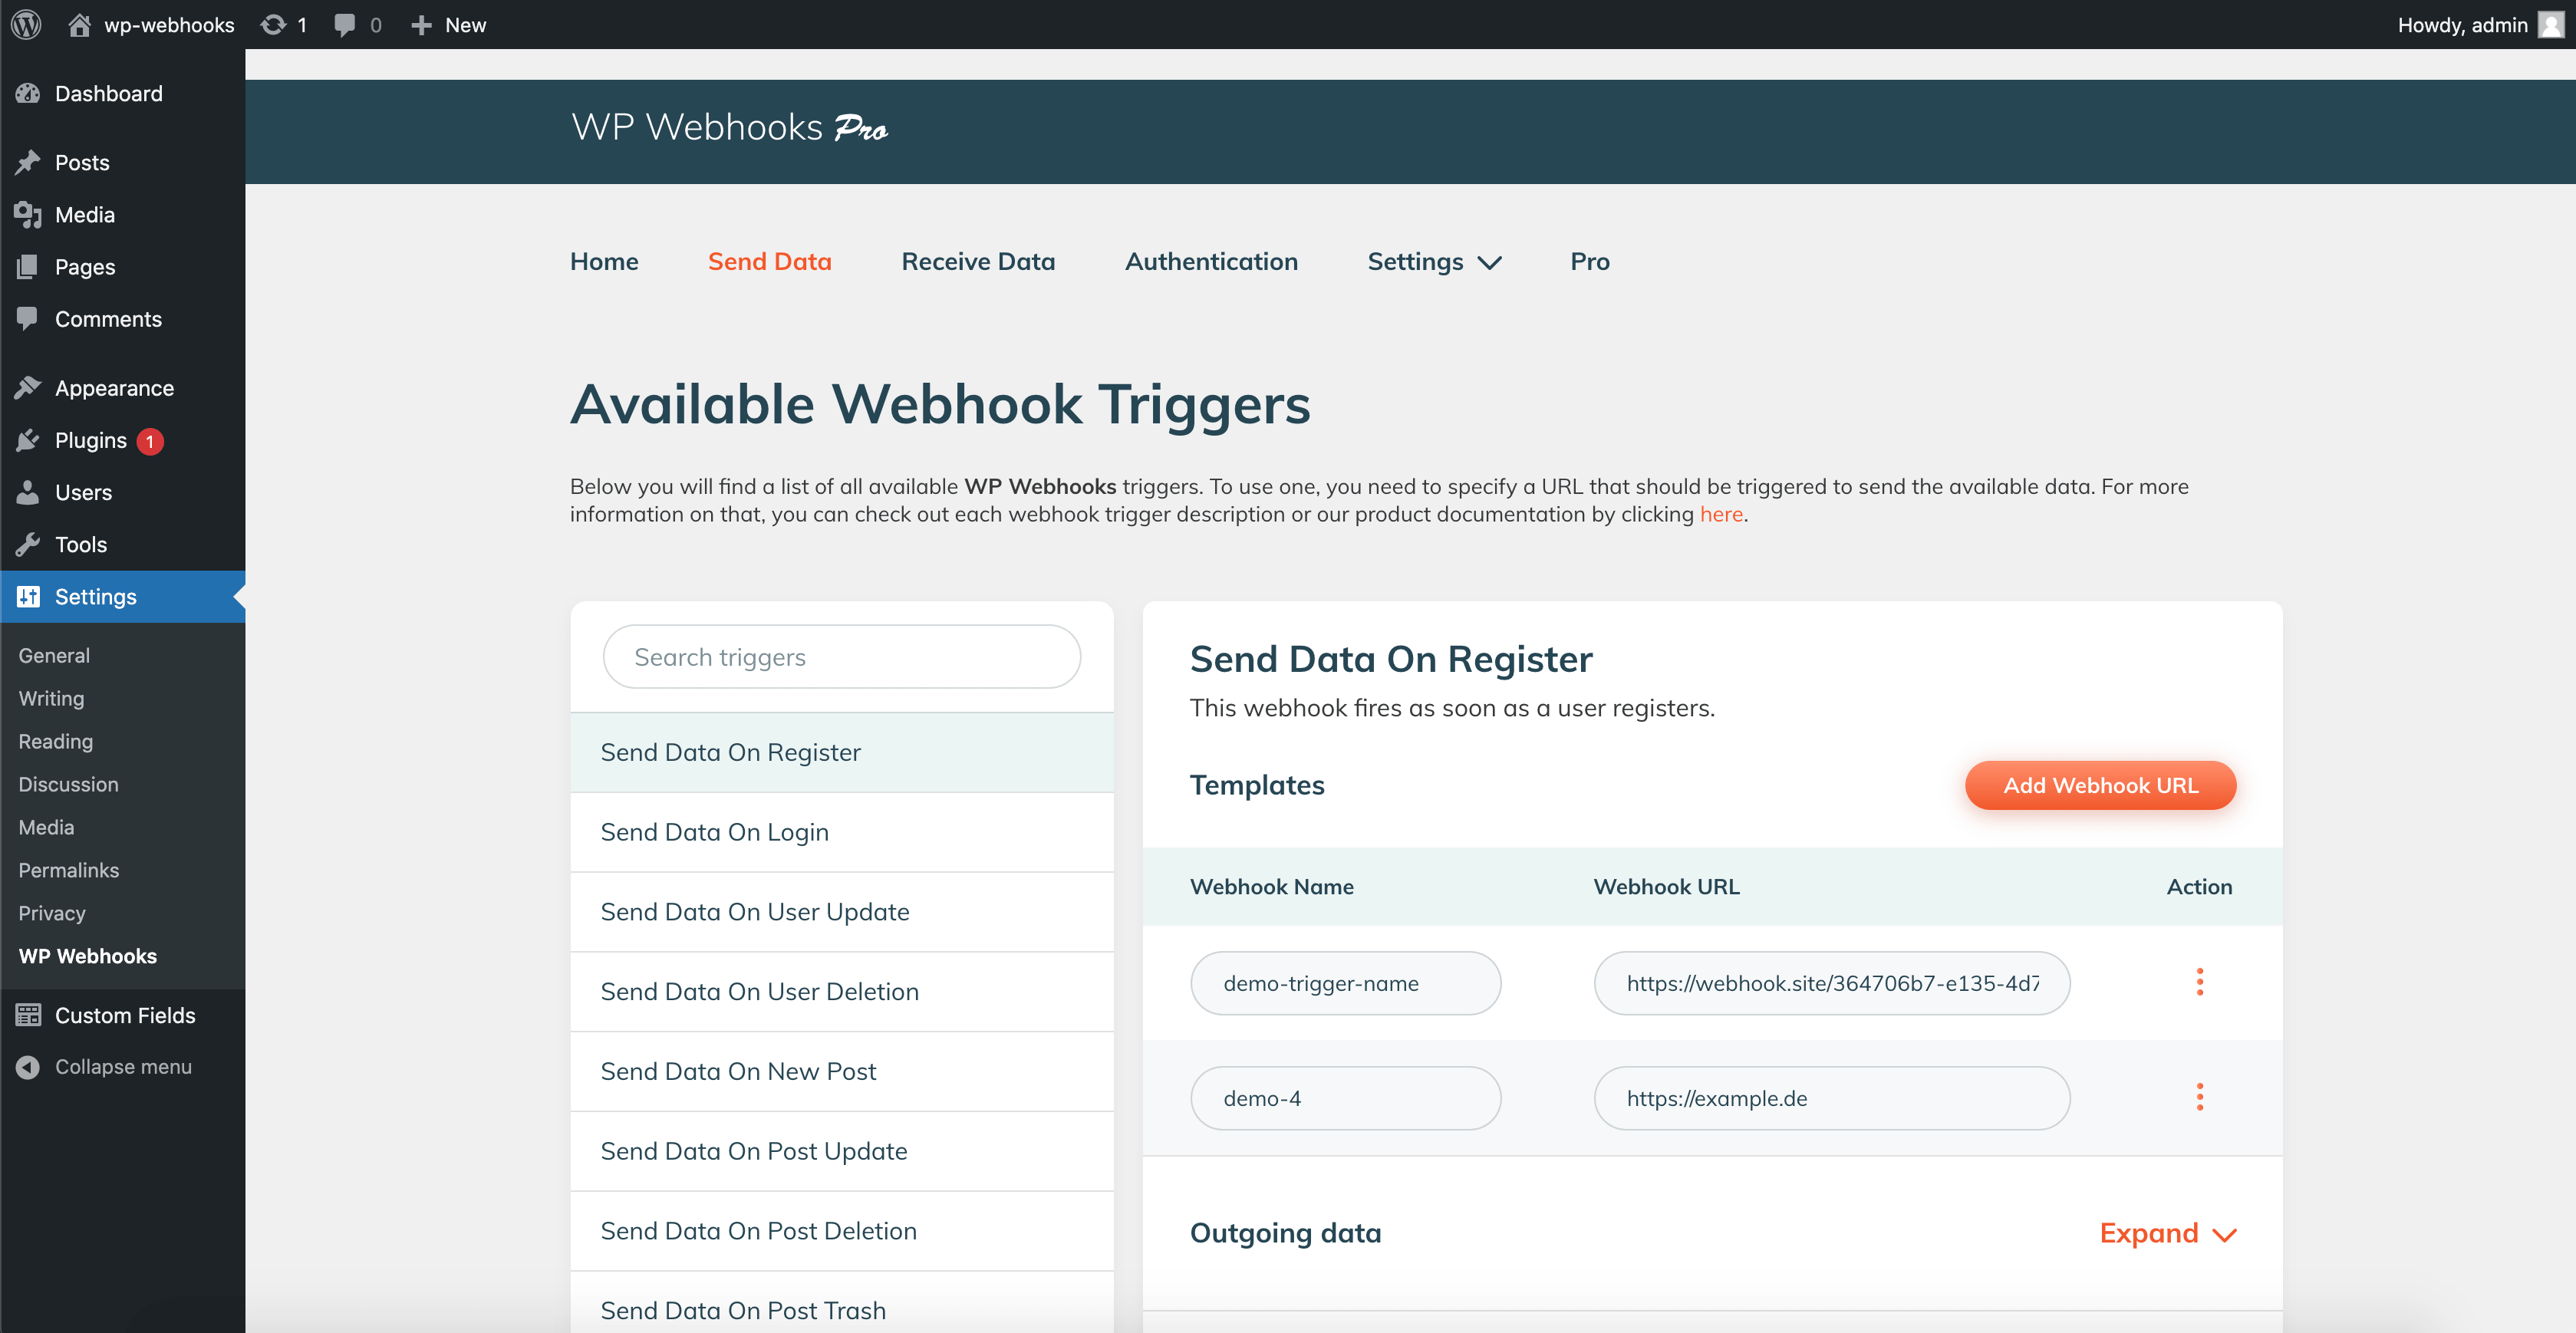Select the Send Data On User Update trigger
The width and height of the screenshot is (2576, 1333).
pos(841,912)
